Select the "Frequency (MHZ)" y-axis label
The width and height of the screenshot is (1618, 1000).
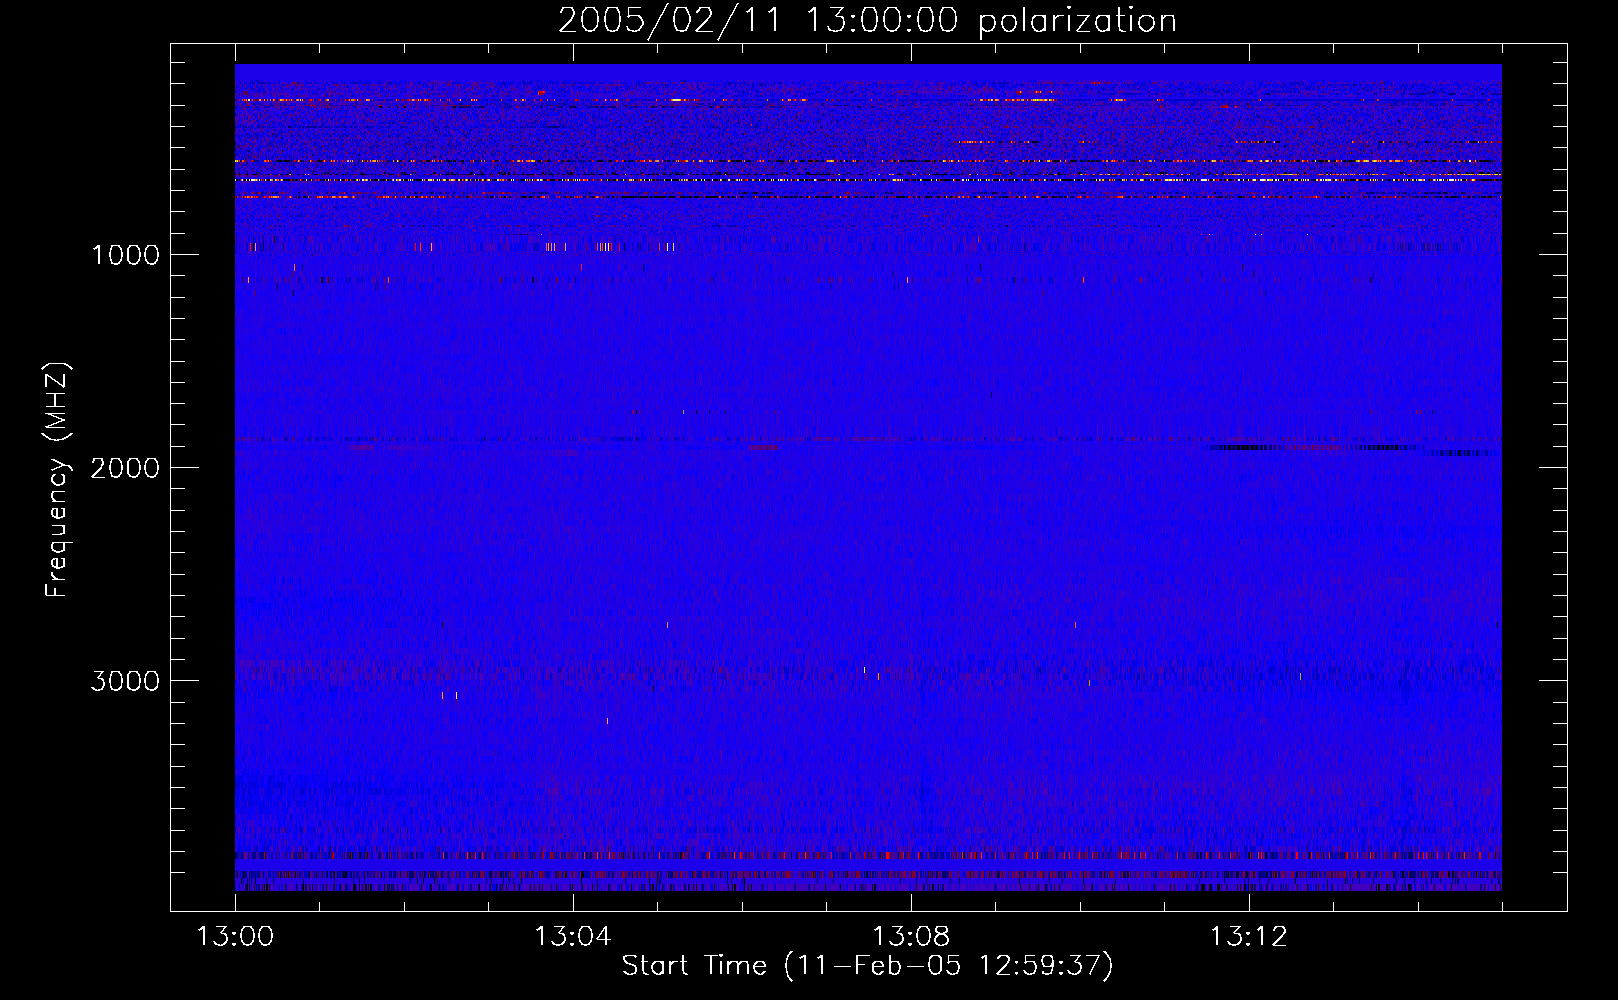coord(57,480)
